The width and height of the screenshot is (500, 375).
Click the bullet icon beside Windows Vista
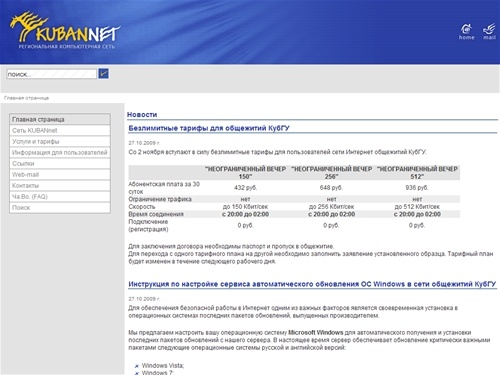136,366
